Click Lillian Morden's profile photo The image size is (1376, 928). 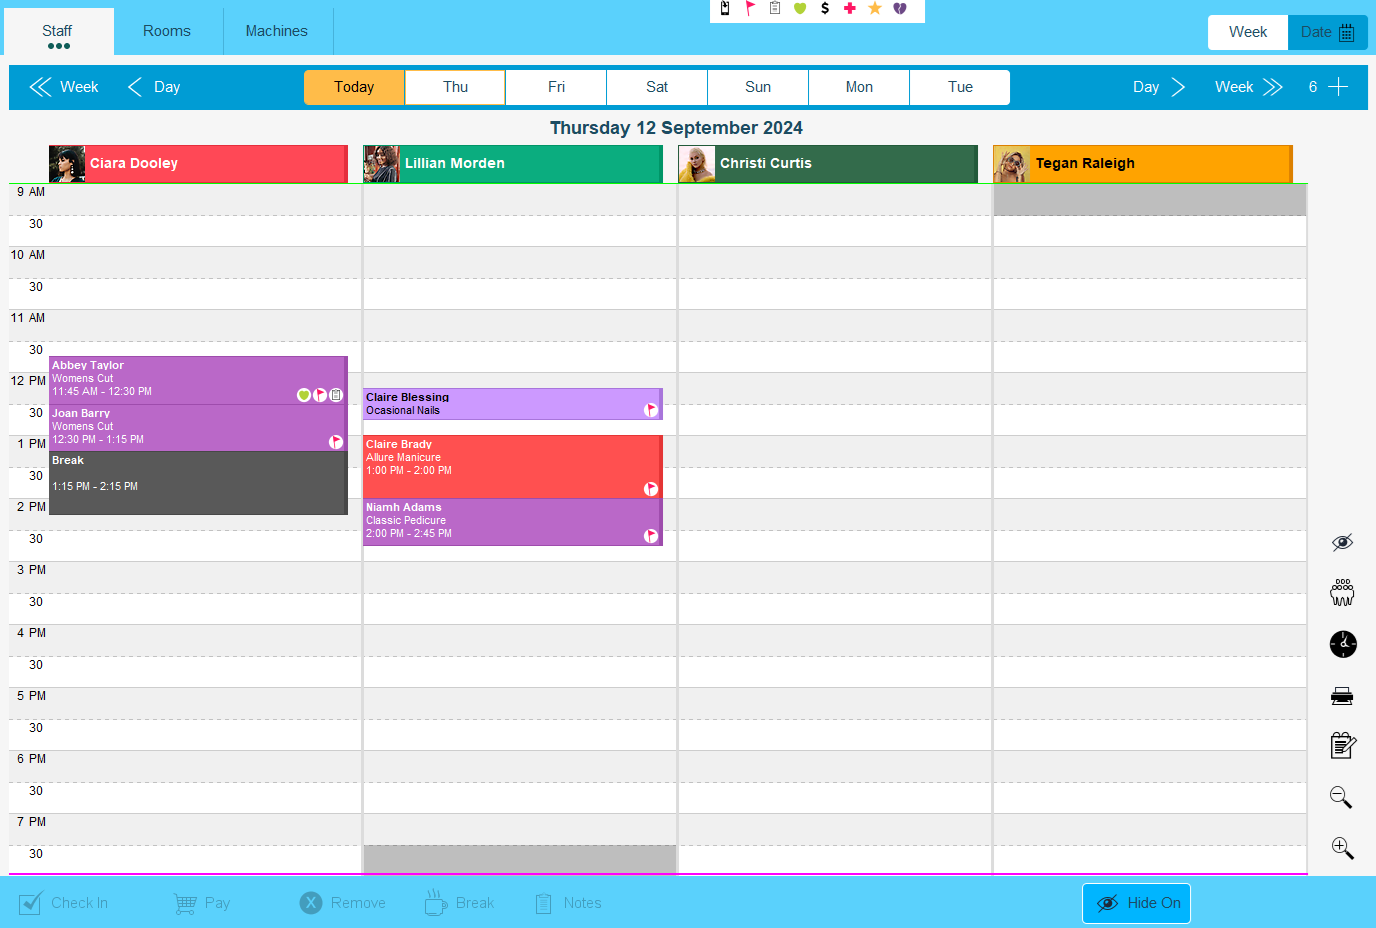pyautogui.click(x=381, y=164)
